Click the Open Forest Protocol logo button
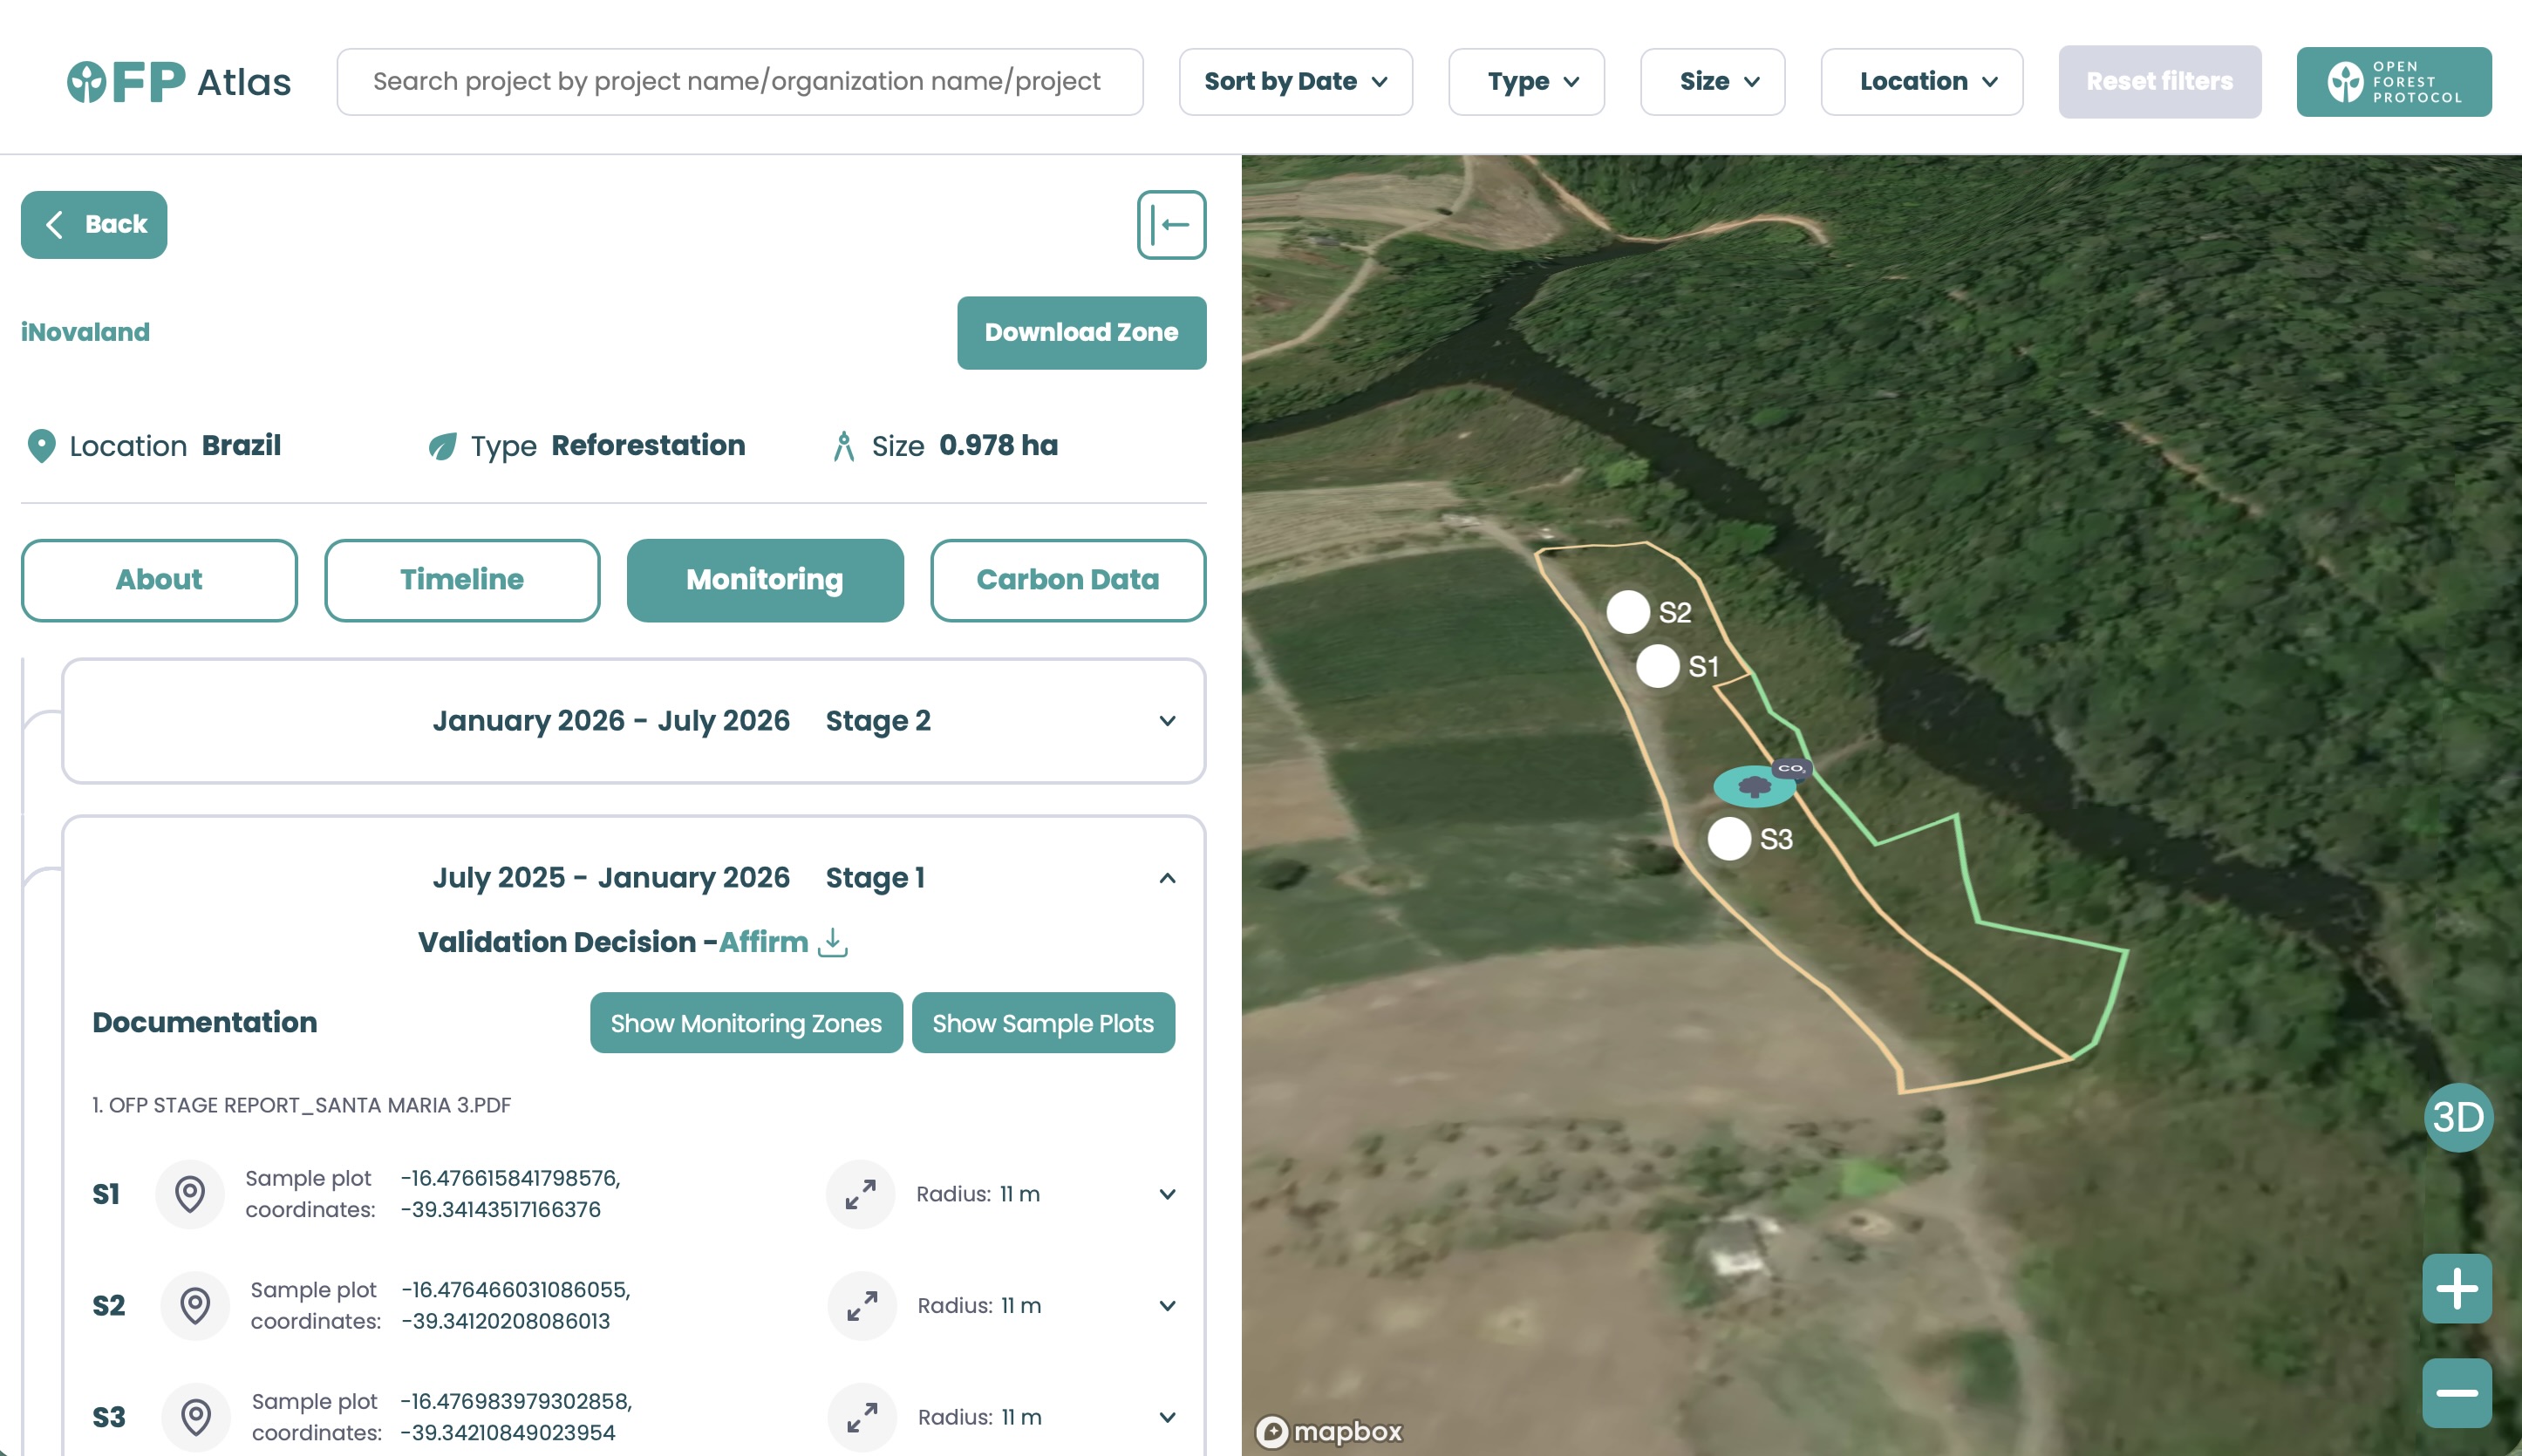This screenshot has width=2522, height=1456. [2393, 82]
